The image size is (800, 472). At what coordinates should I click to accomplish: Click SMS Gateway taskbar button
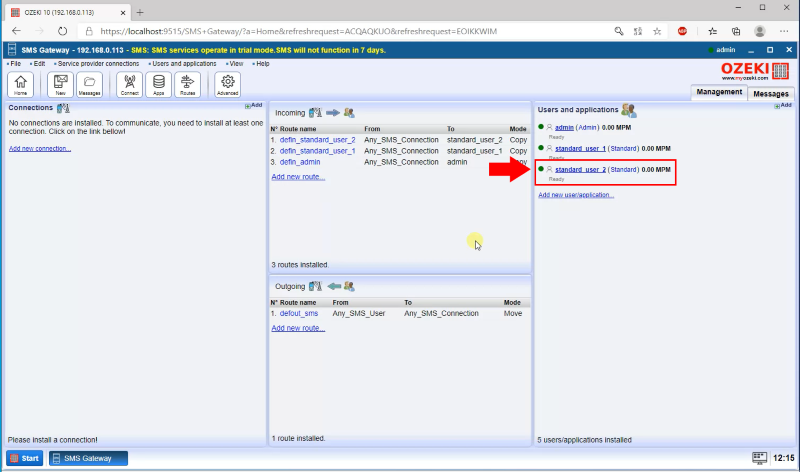coord(88,458)
